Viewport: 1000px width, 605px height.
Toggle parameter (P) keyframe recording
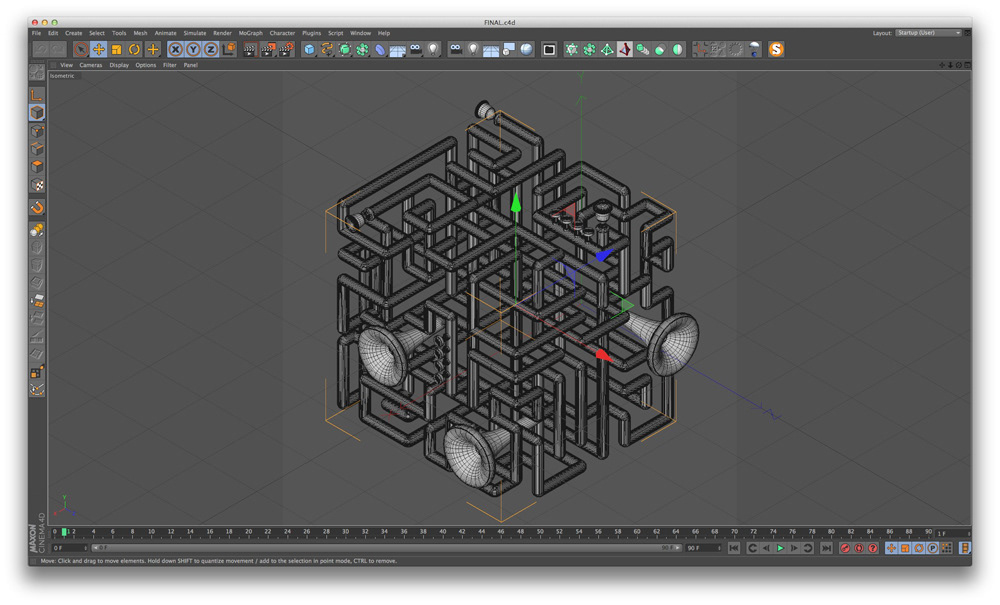point(932,548)
